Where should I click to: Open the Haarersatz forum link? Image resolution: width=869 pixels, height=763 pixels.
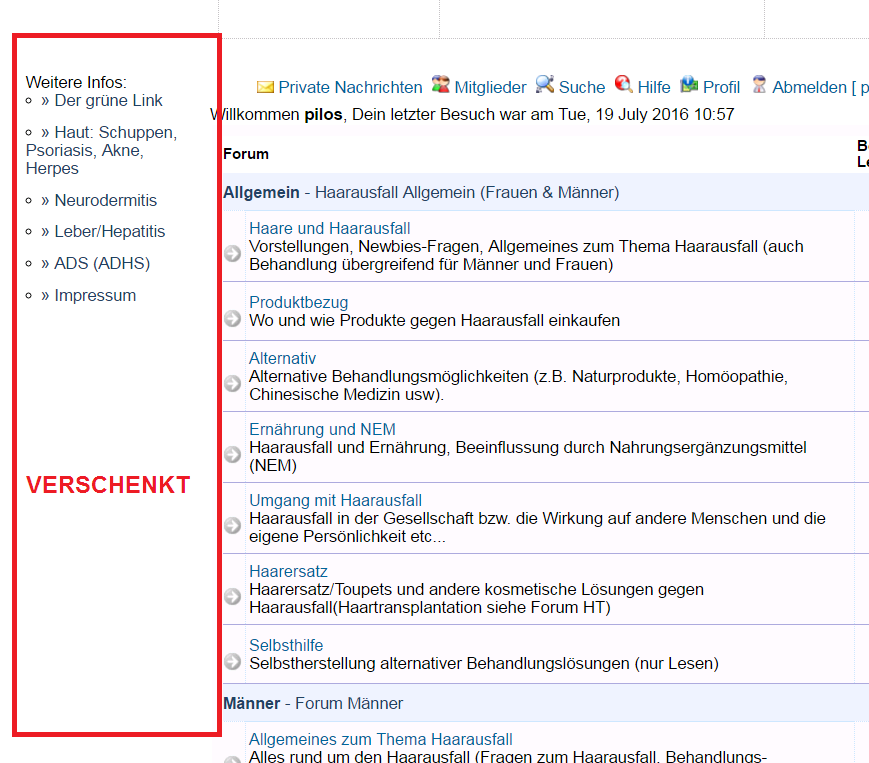(288, 571)
